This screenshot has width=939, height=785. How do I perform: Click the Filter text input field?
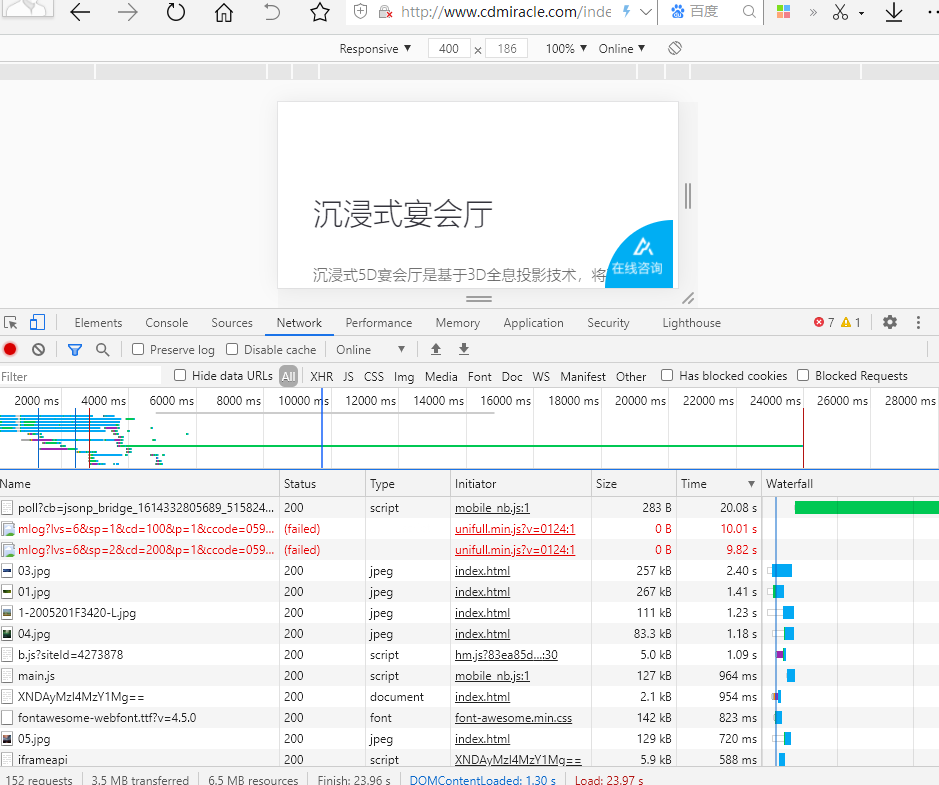click(x=80, y=377)
